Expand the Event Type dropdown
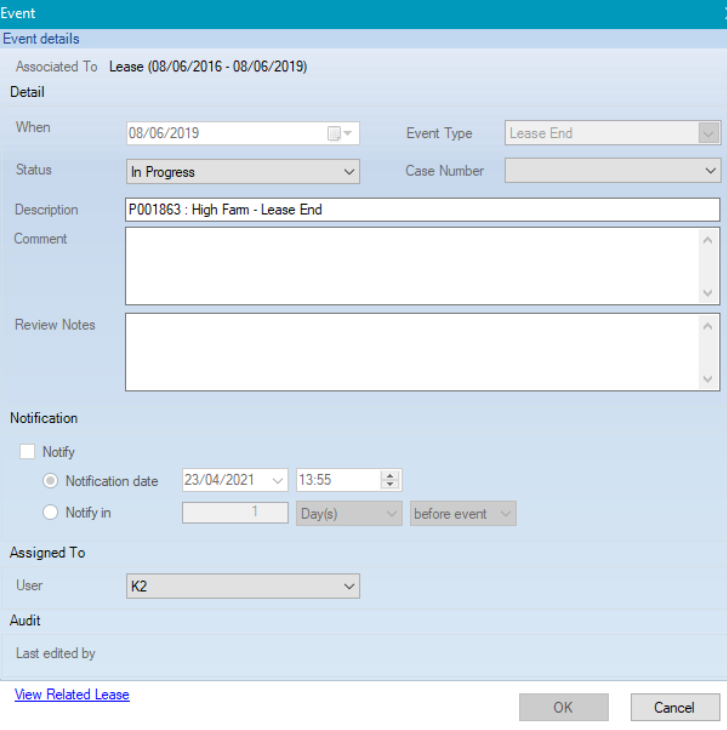Screen dimensions: 727x730 coord(709,133)
